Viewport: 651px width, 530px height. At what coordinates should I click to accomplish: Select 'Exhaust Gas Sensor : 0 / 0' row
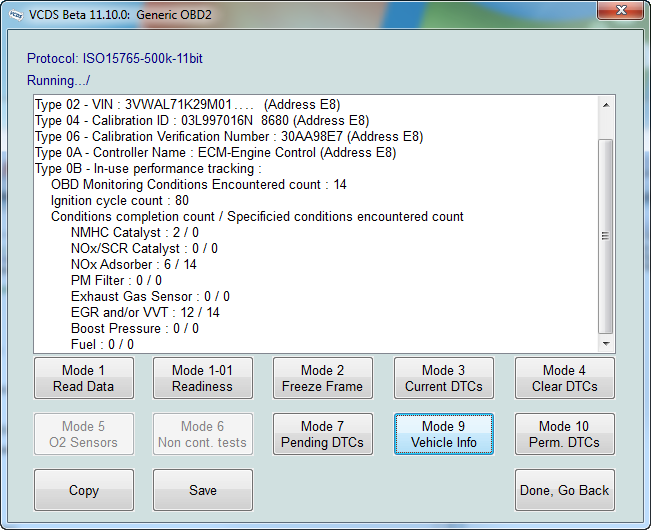coord(150,296)
